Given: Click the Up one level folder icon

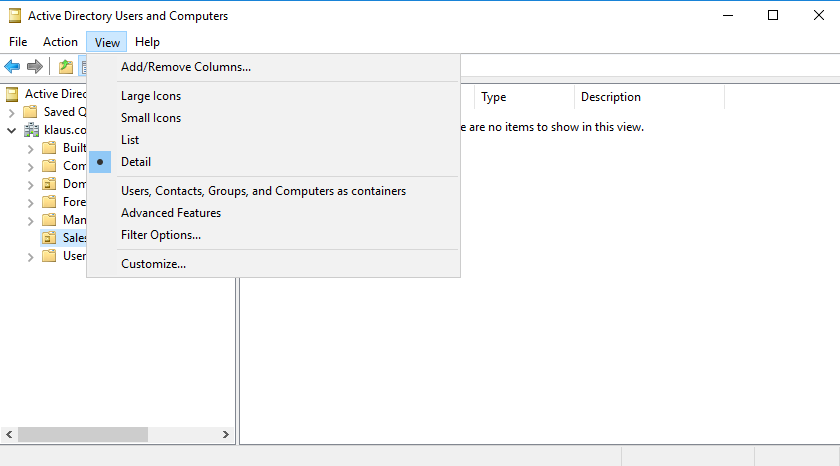Looking at the screenshot, I should point(66,67).
